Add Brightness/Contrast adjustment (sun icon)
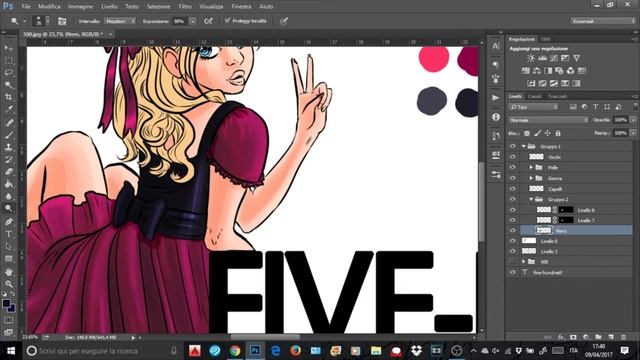This screenshot has width=640, height=360. tap(531, 58)
